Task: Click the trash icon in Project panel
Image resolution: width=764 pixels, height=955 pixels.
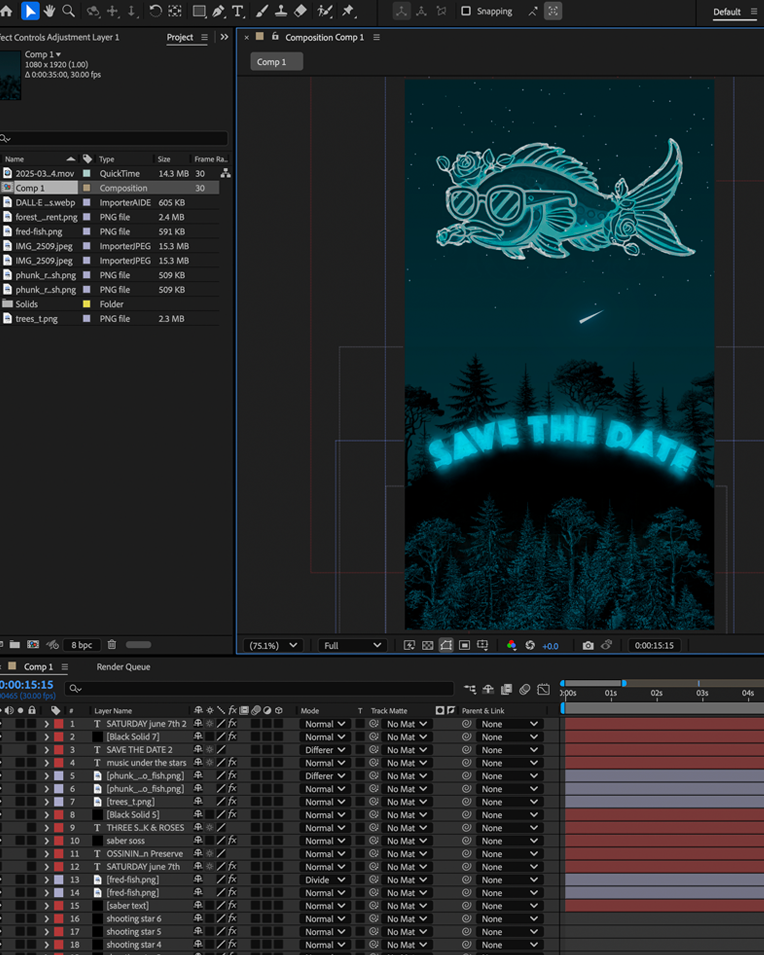Action: (x=112, y=645)
